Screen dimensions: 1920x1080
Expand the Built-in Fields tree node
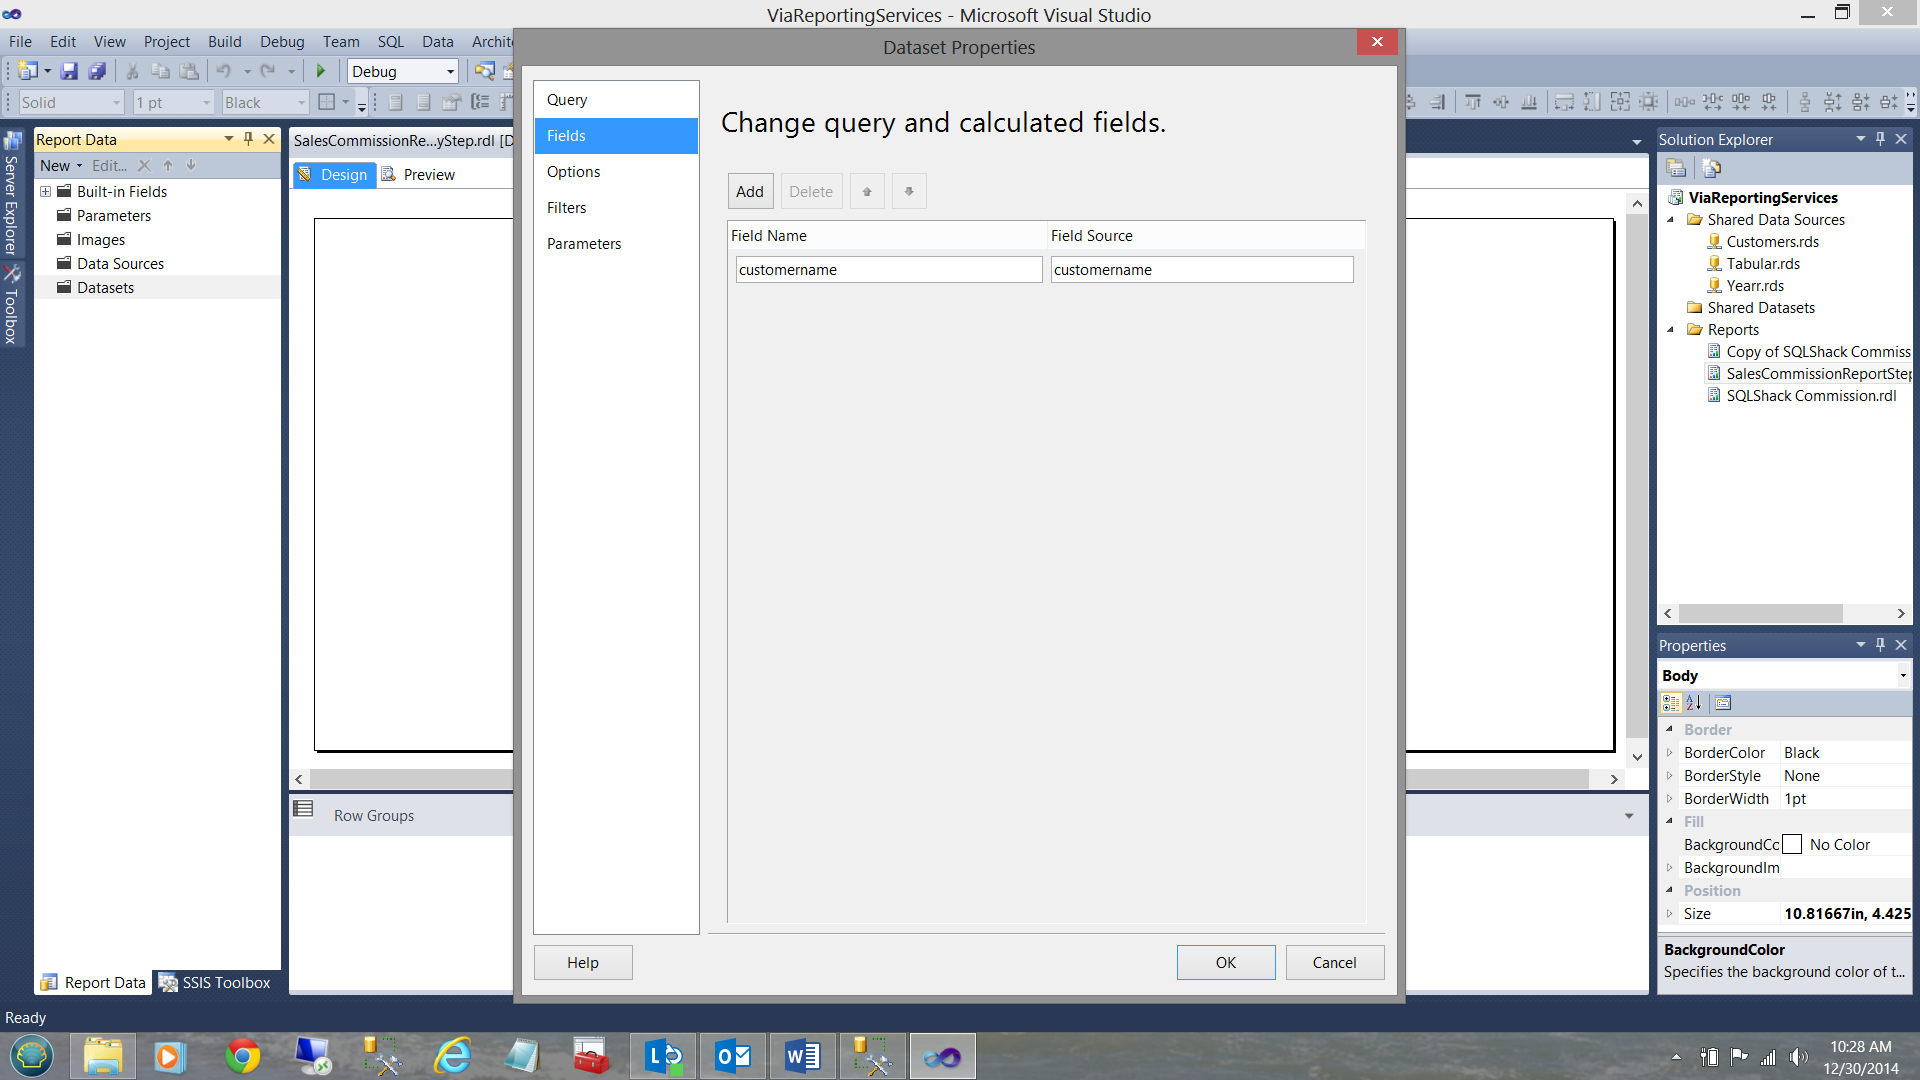(x=45, y=191)
